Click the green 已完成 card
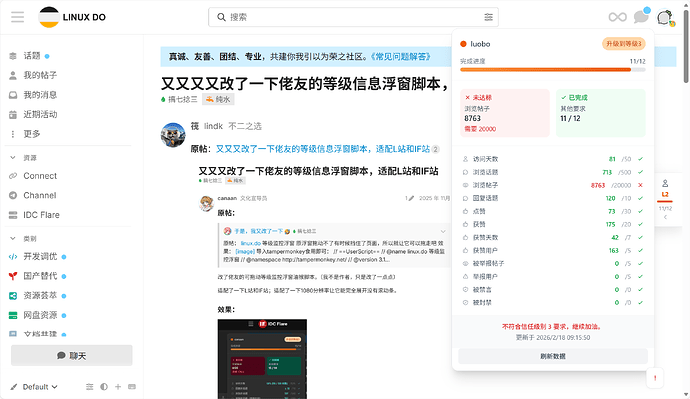Viewport: 690px width, 399px height. 601,113
